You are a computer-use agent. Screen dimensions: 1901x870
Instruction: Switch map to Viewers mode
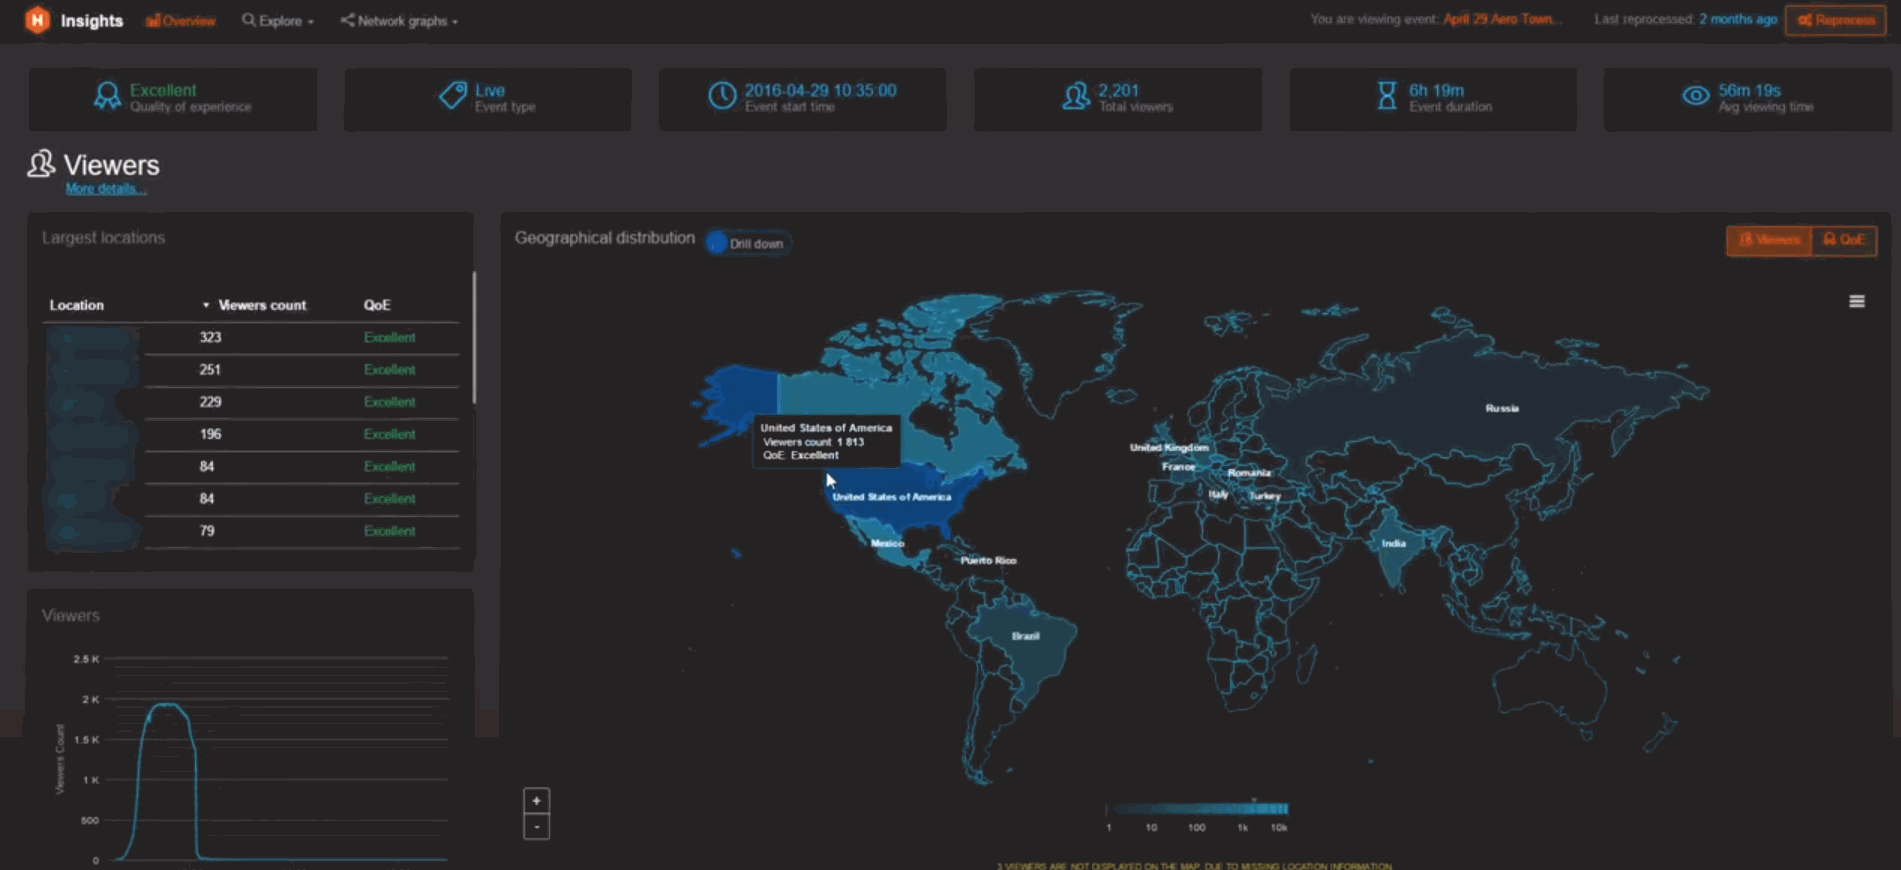coord(1768,240)
